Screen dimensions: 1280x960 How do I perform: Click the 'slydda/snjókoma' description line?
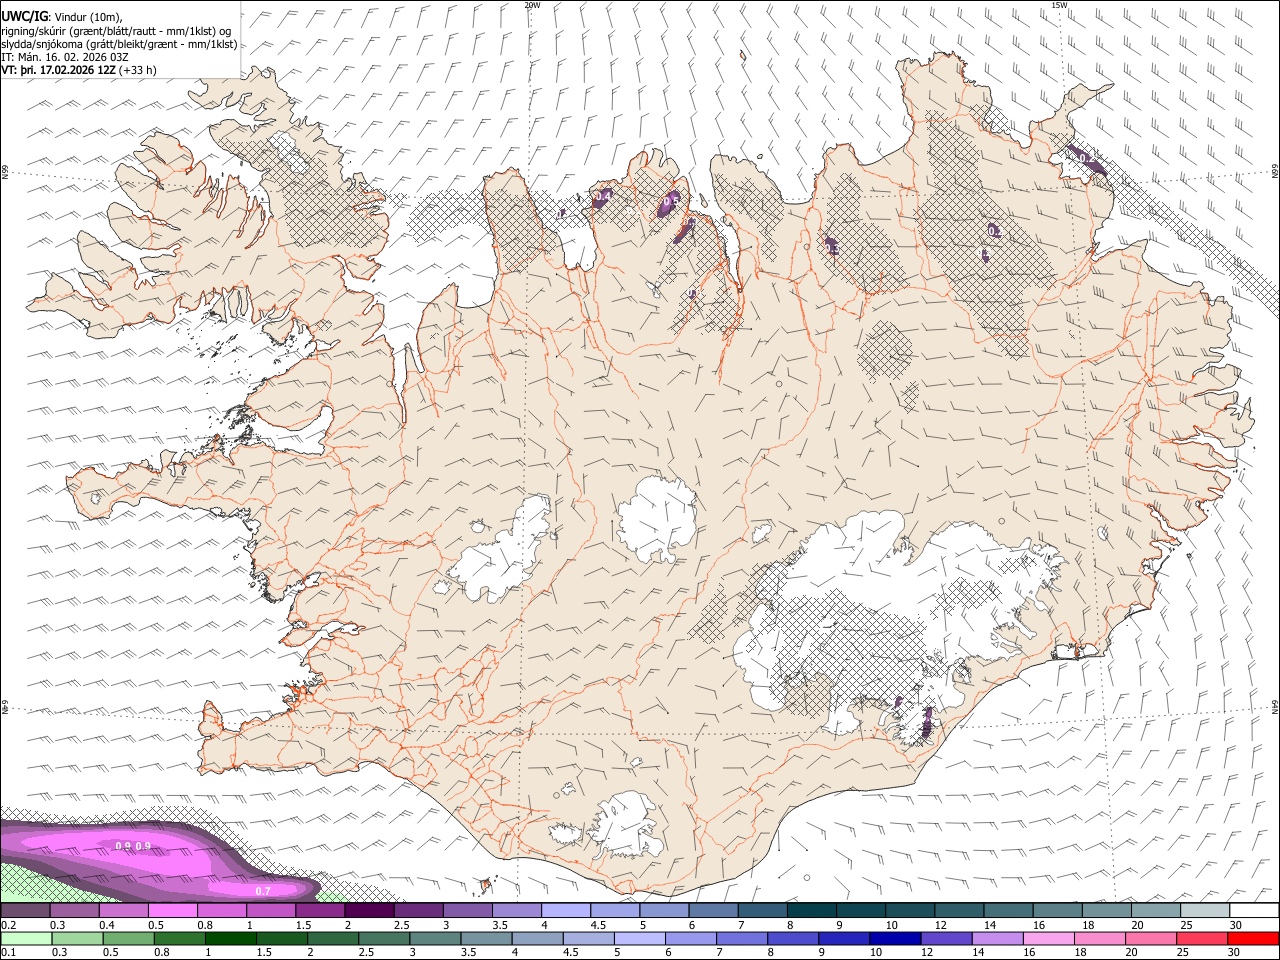(119, 44)
